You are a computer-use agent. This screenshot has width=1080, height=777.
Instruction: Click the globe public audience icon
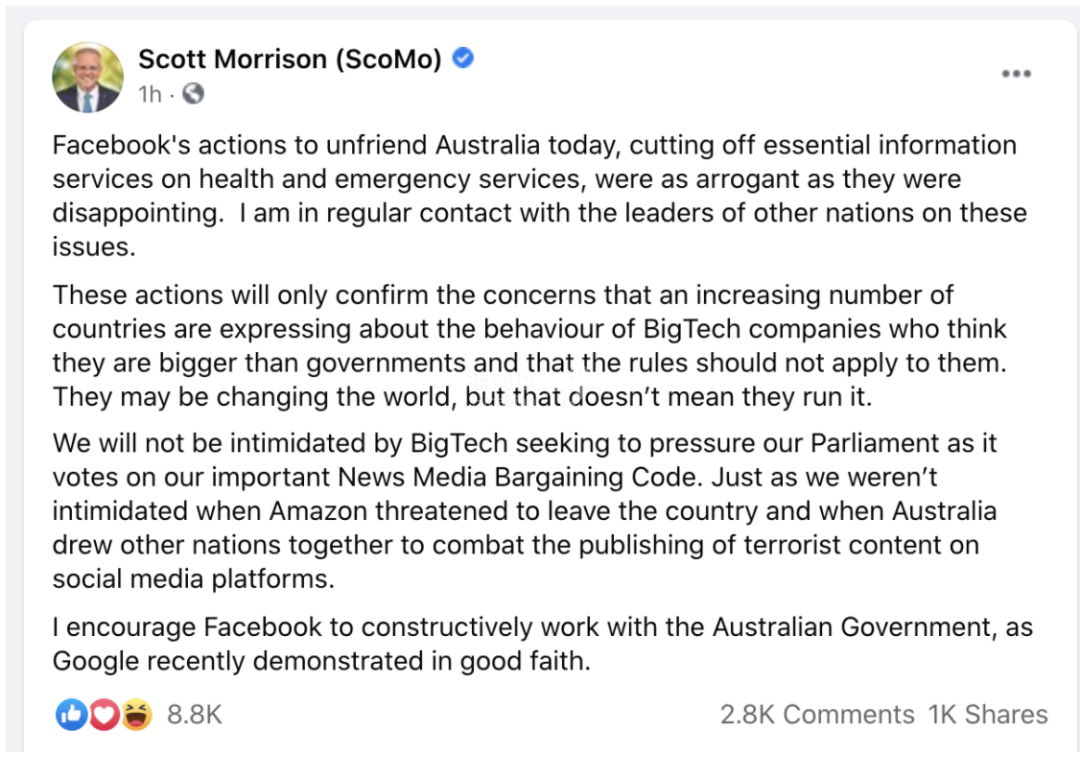click(x=193, y=93)
